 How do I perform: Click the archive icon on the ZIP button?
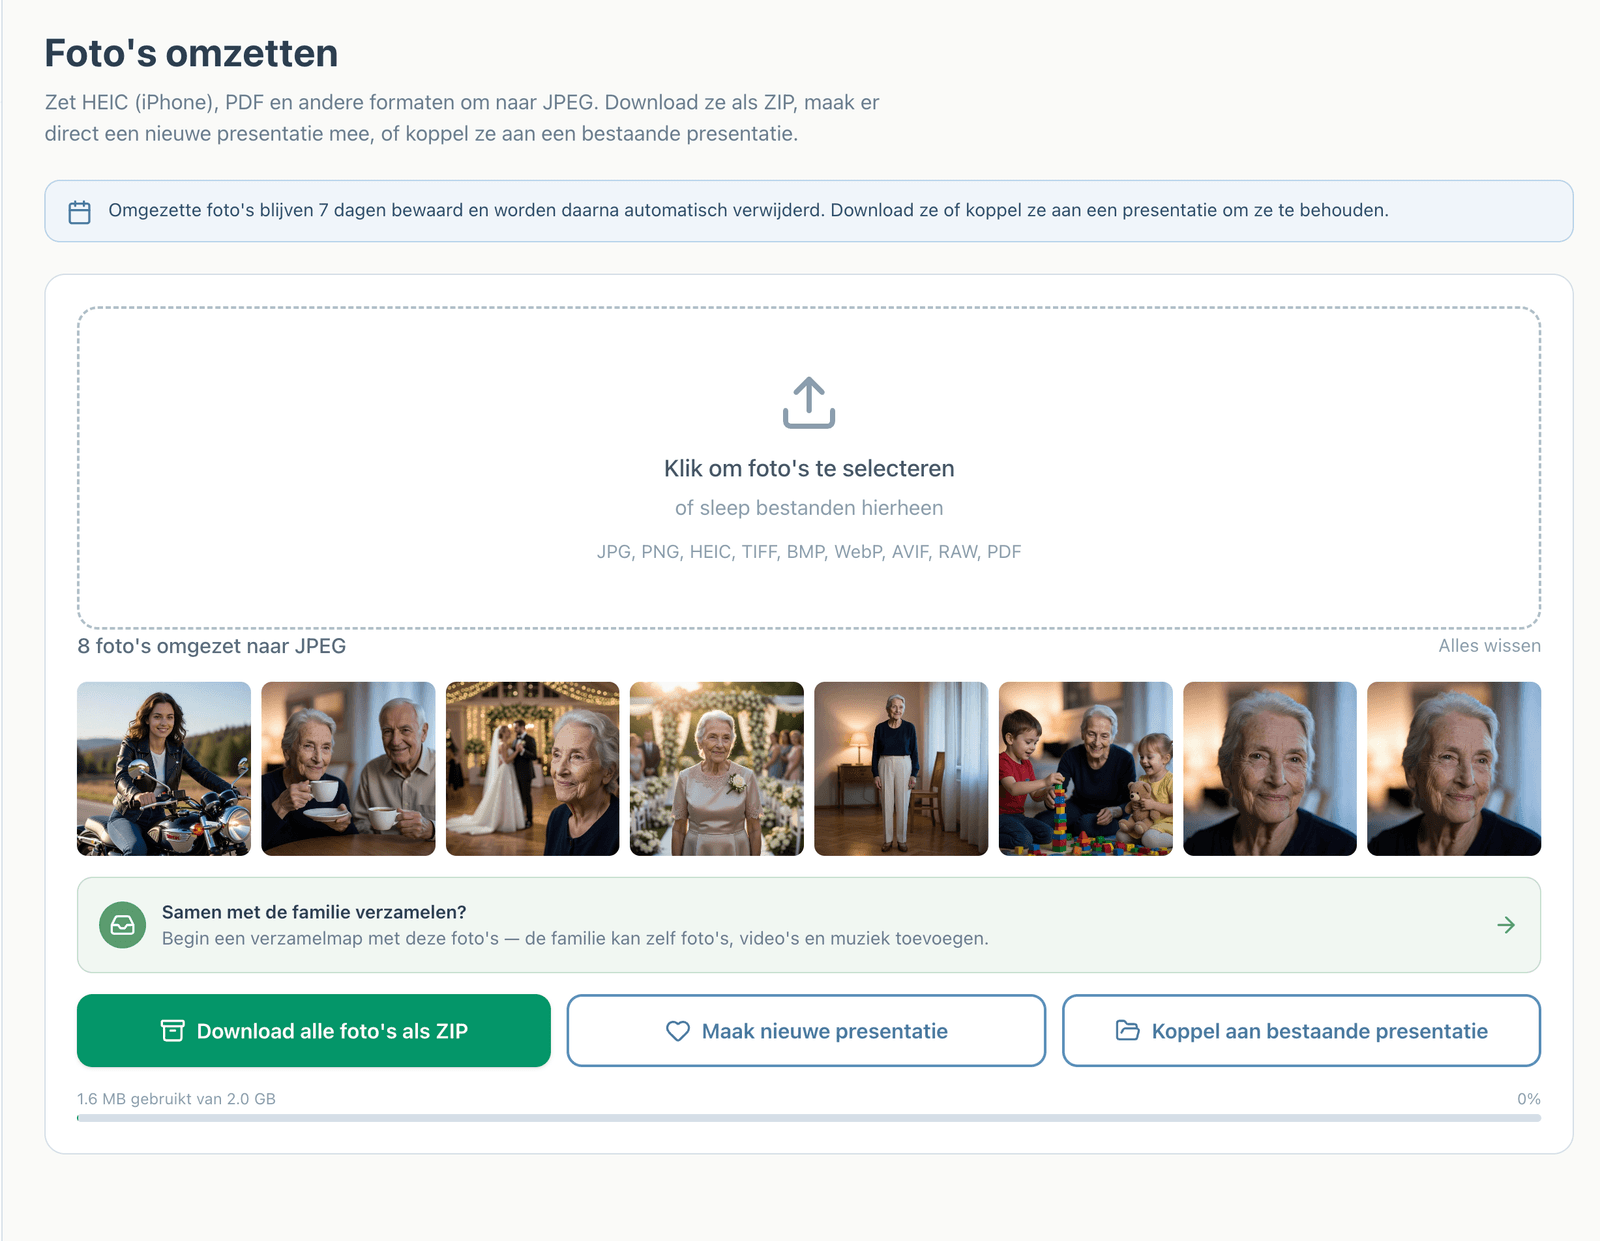tap(173, 1031)
